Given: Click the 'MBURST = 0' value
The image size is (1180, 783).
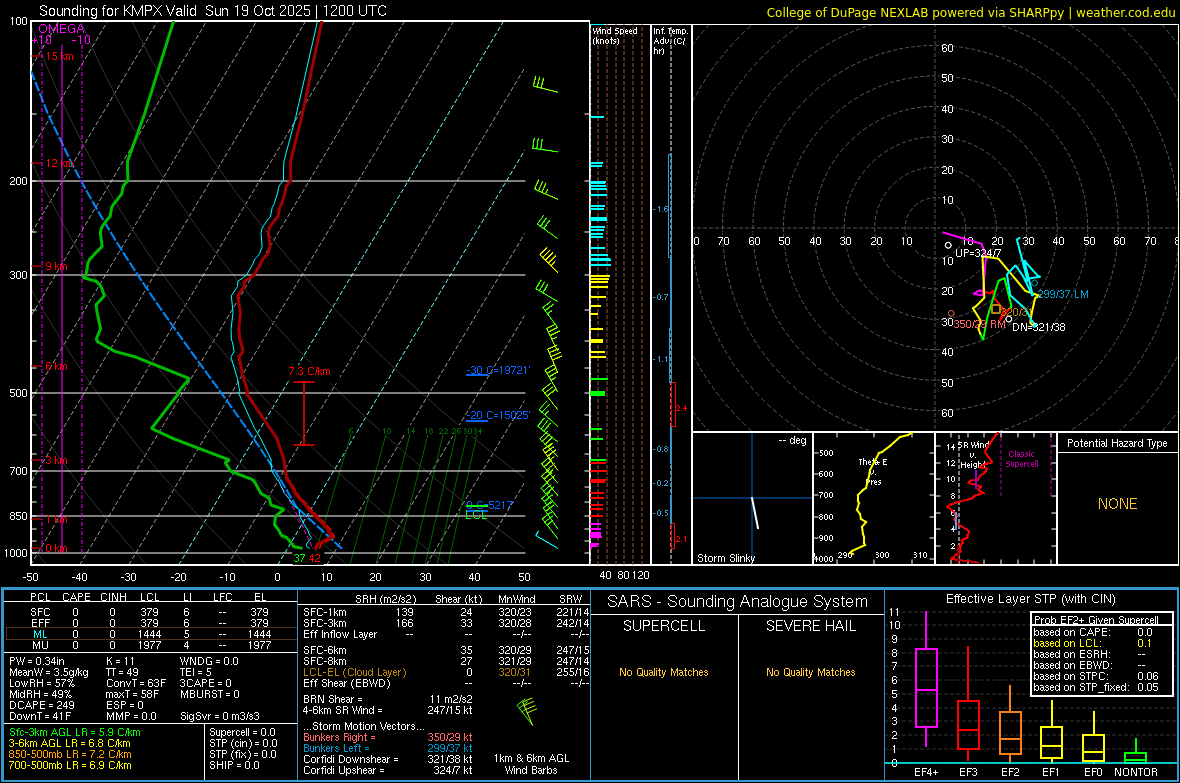Looking at the screenshot, I should point(210,694).
